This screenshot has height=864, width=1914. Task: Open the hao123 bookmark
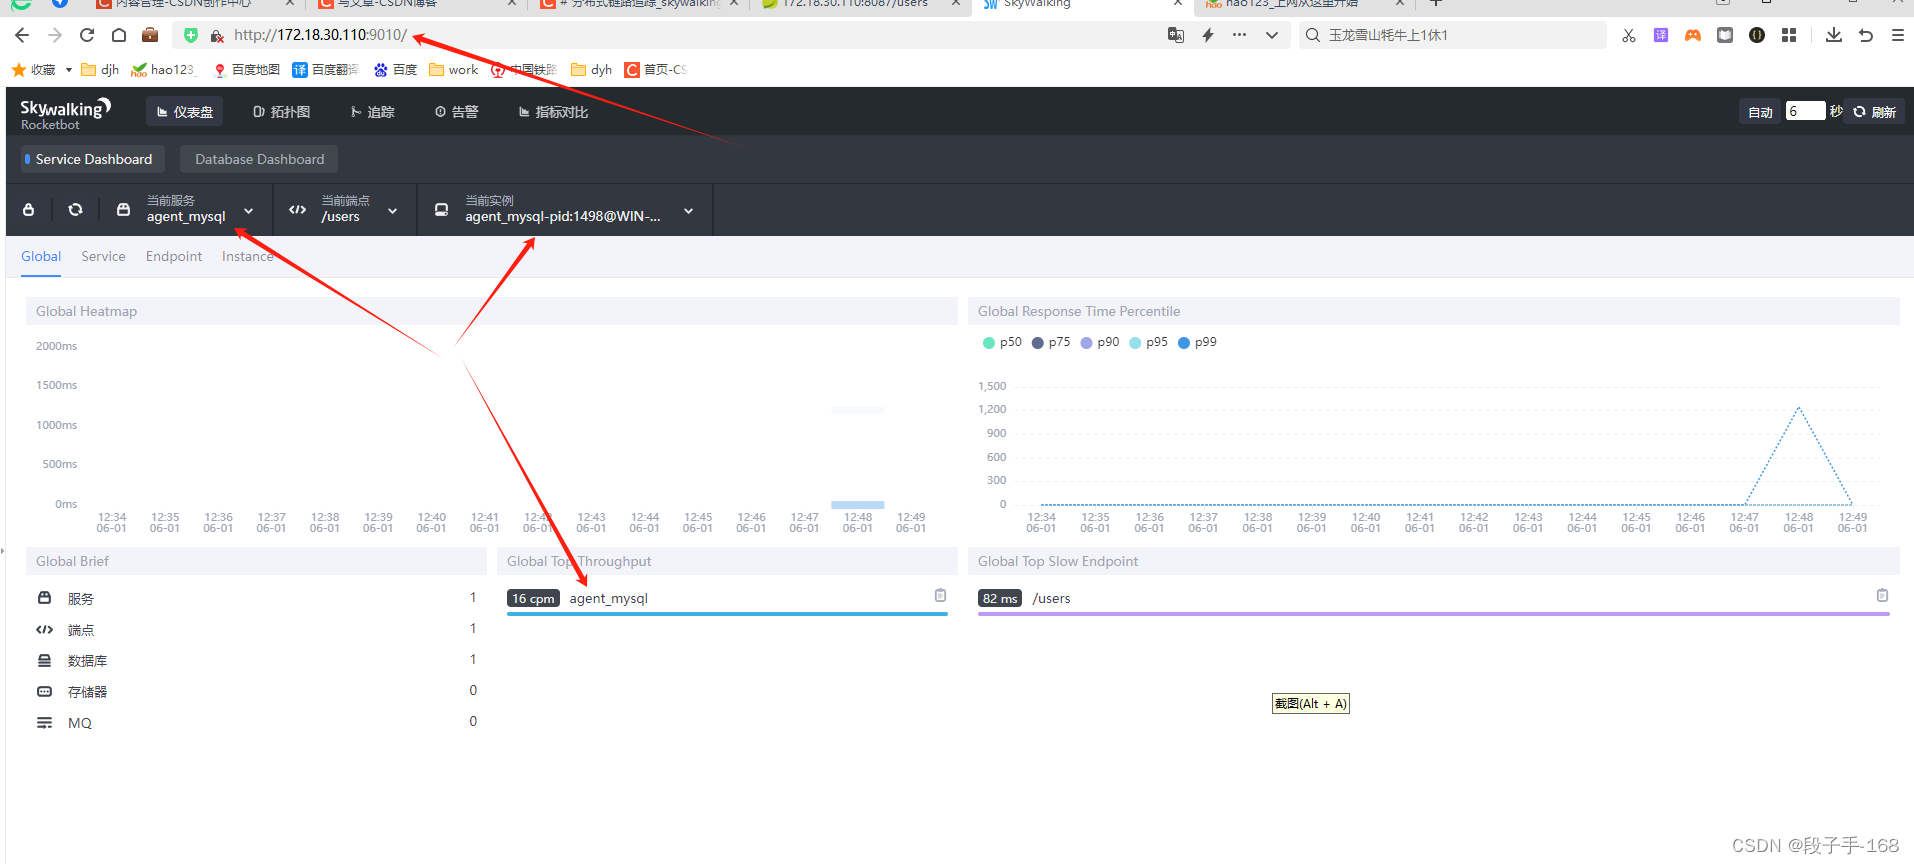pos(164,69)
